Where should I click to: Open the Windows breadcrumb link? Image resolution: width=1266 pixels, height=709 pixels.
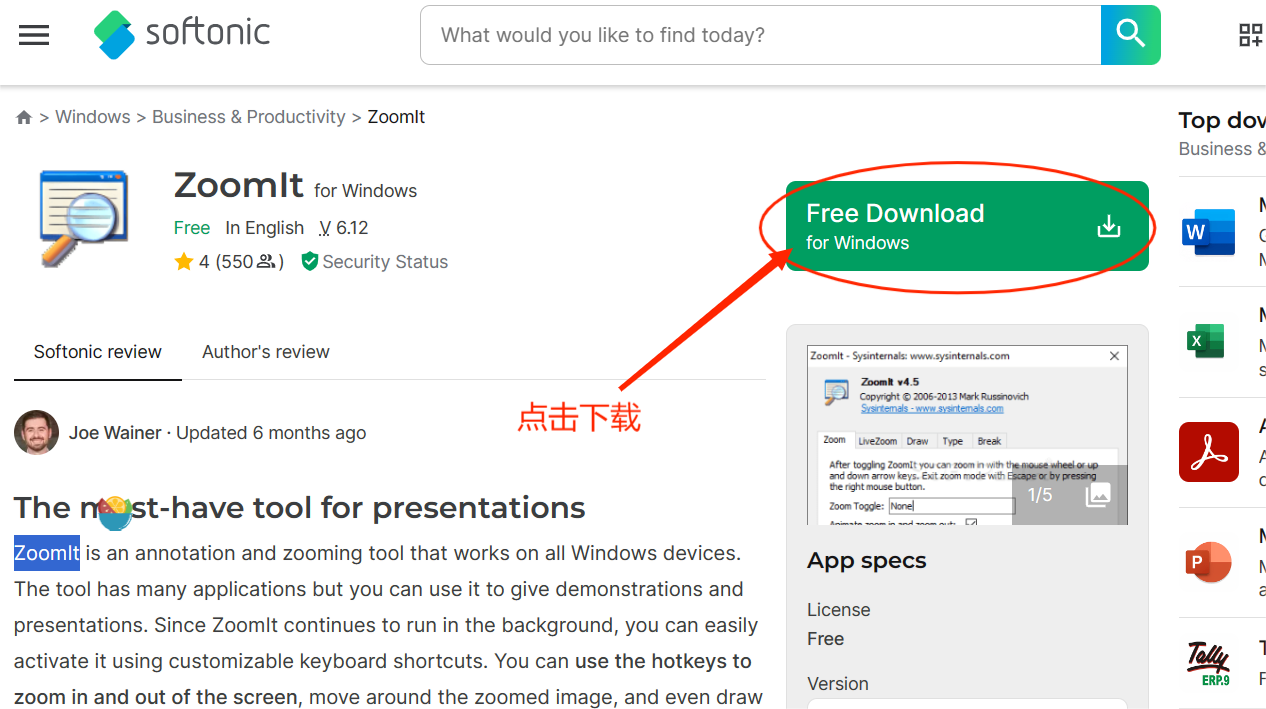coord(93,117)
